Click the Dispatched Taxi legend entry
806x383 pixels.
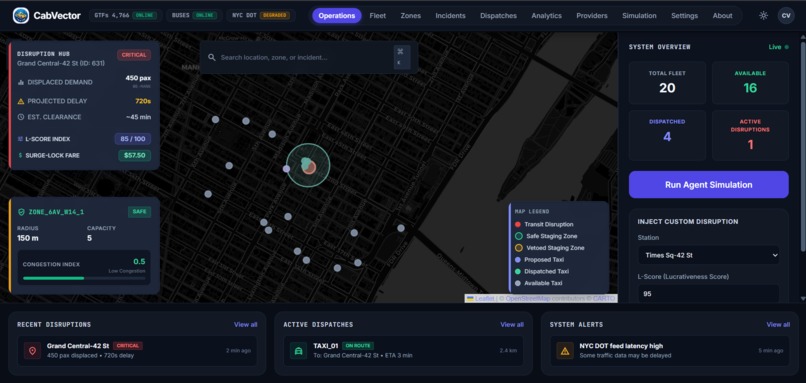[x=542, y=271]
